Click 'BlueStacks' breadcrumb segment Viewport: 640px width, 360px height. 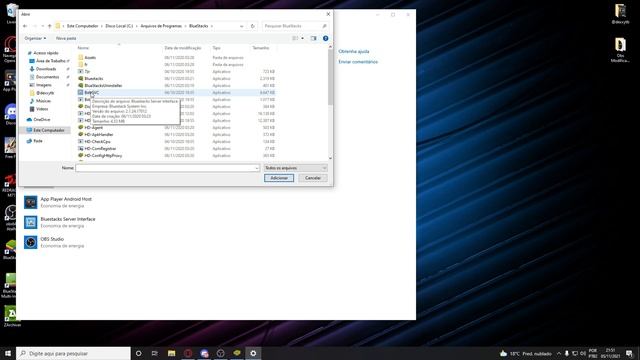click(x=198, y=26)
